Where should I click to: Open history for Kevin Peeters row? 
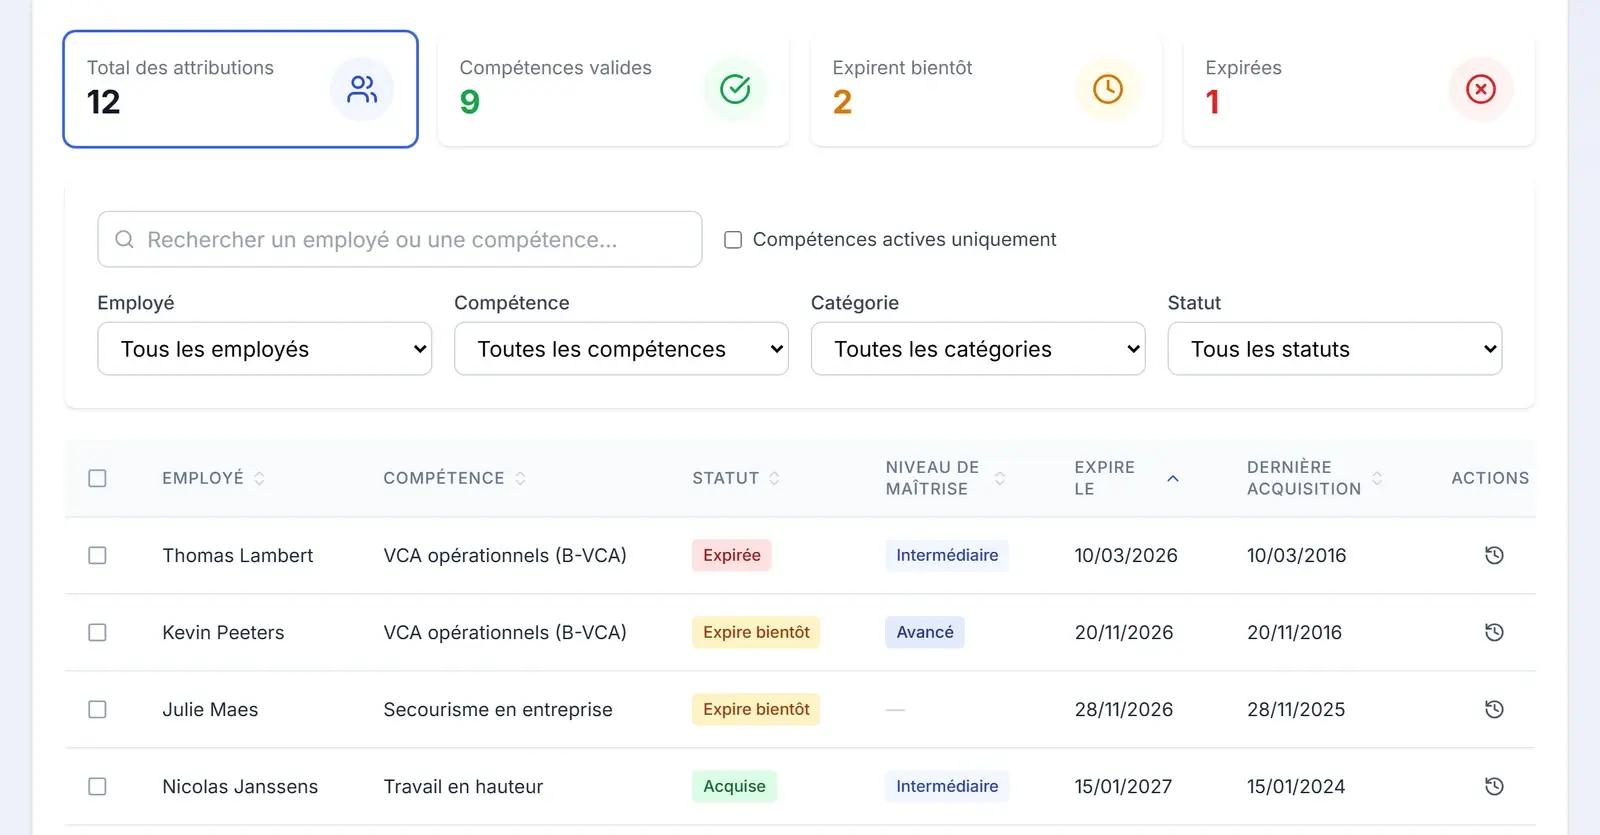[x=1494, y=632]
